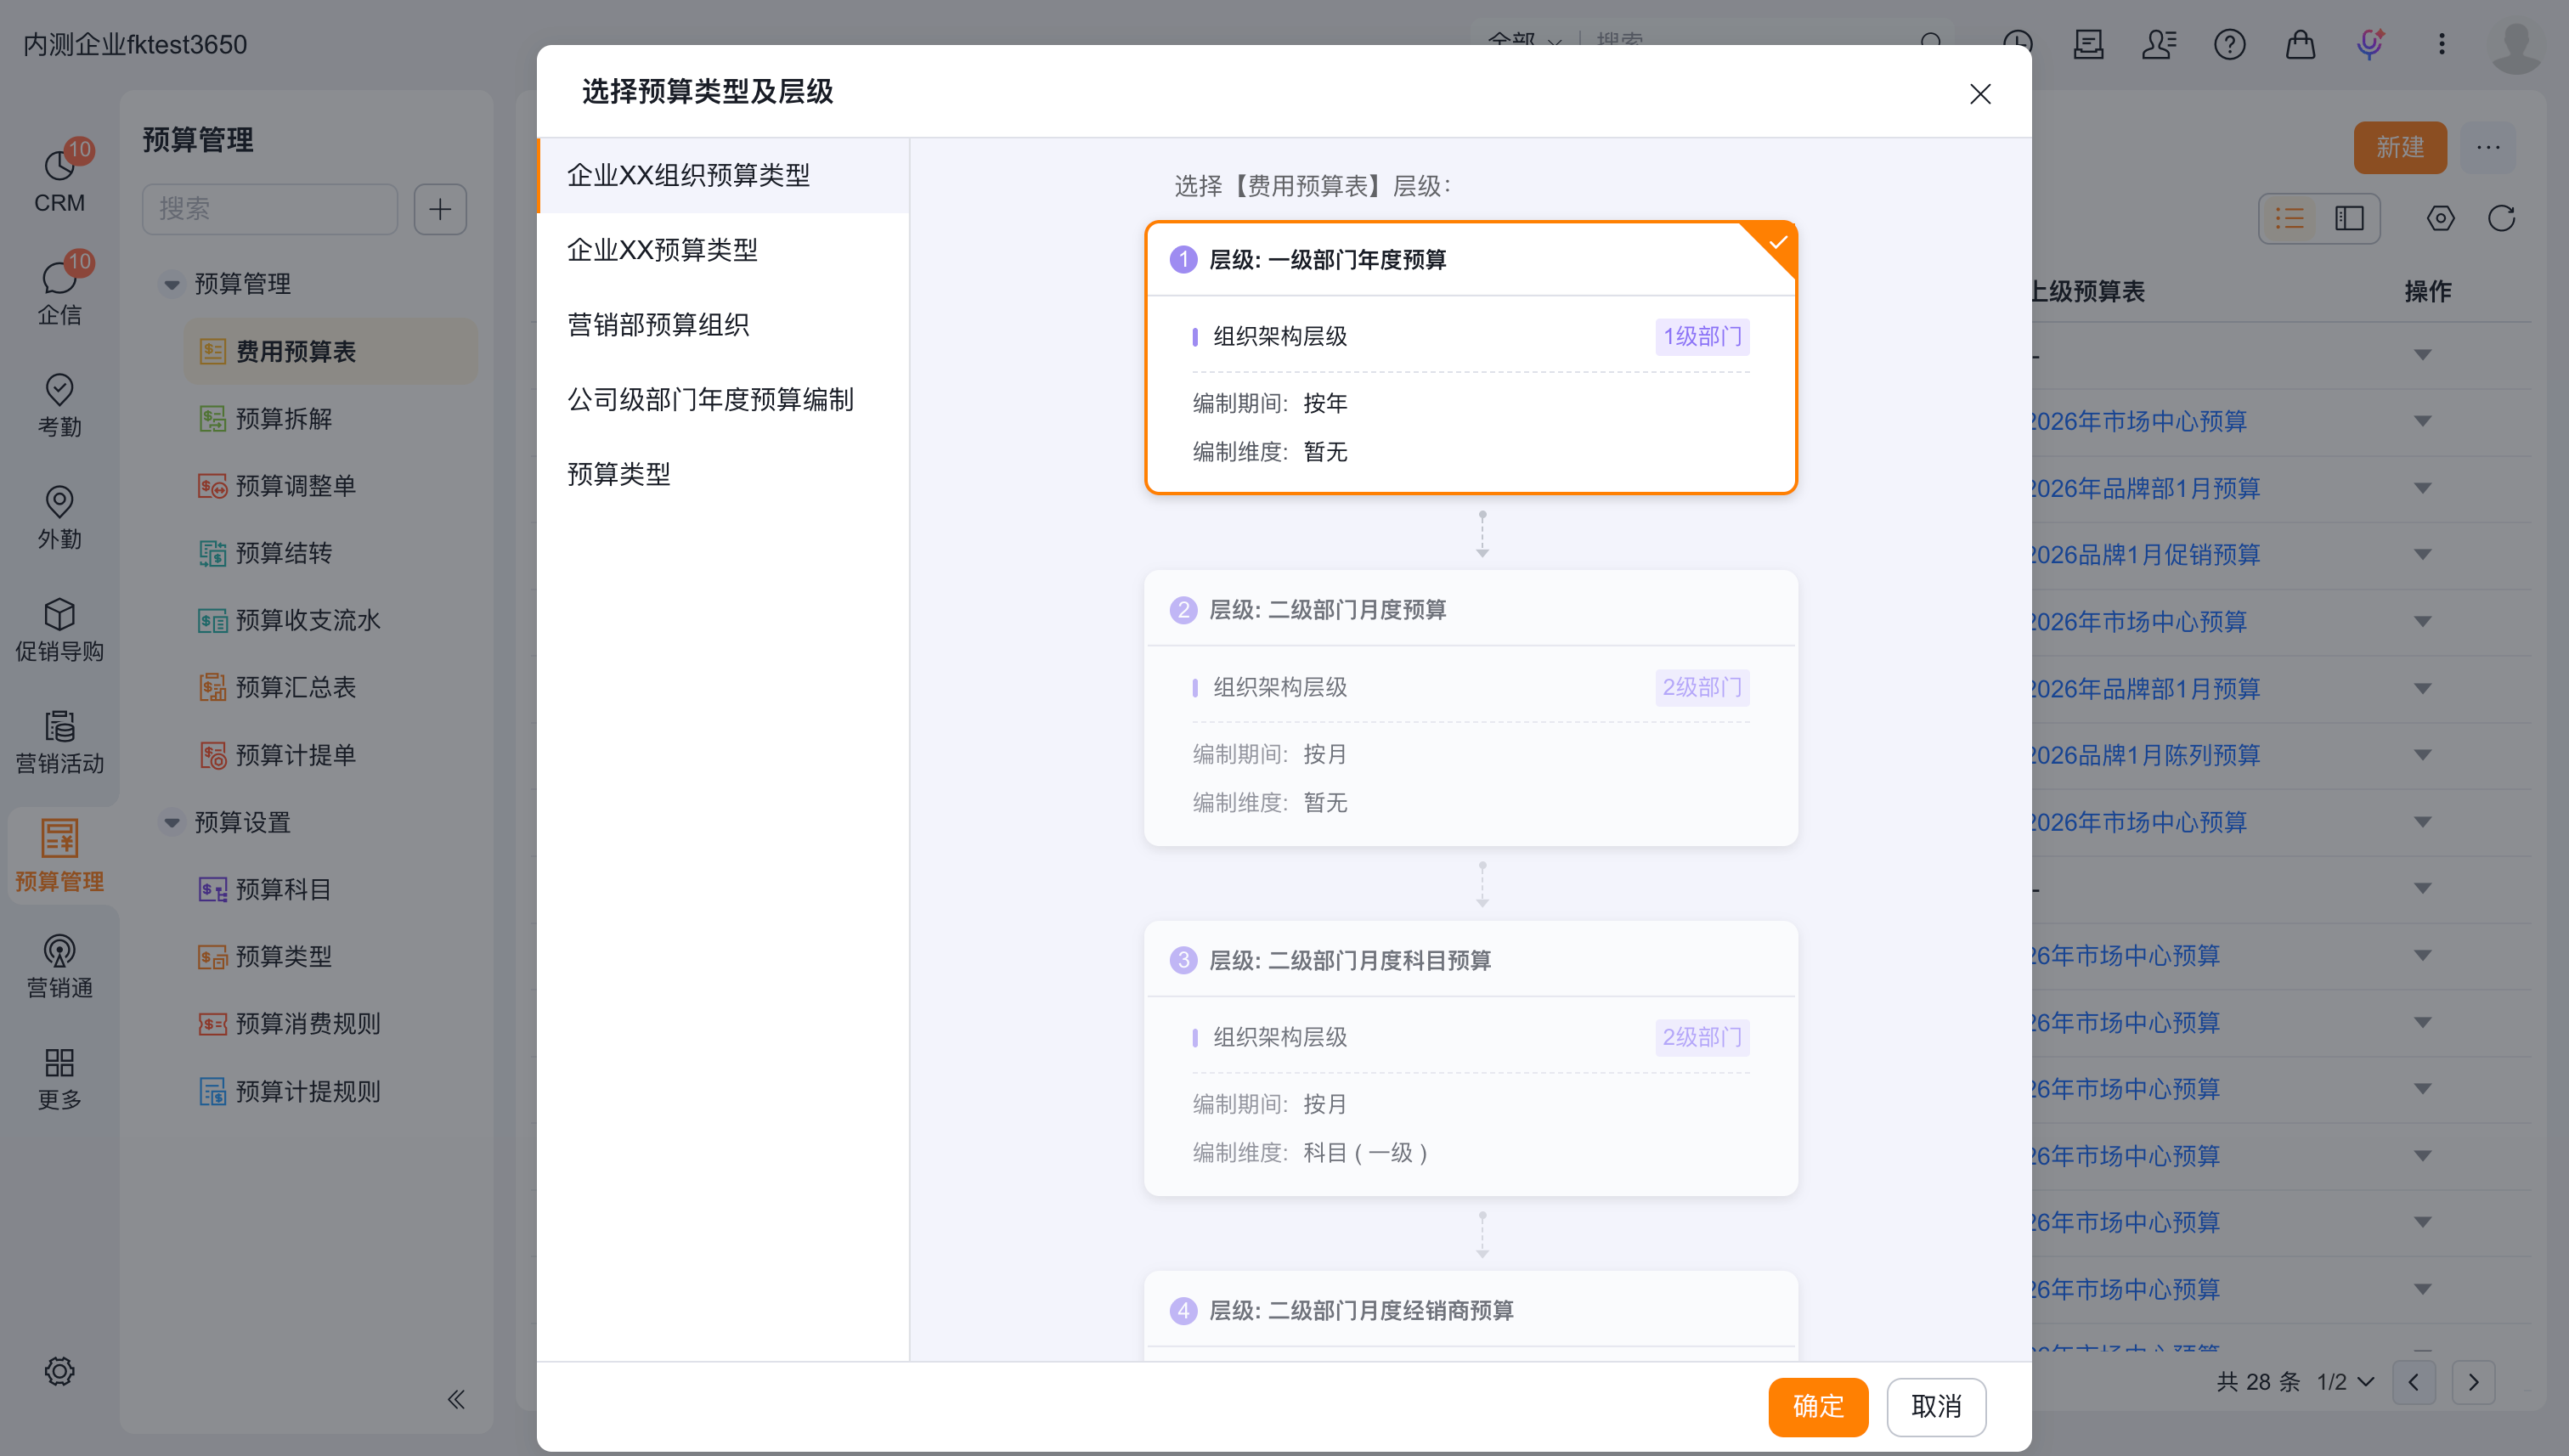Open the voice microphone icon in top bar

2369,44
